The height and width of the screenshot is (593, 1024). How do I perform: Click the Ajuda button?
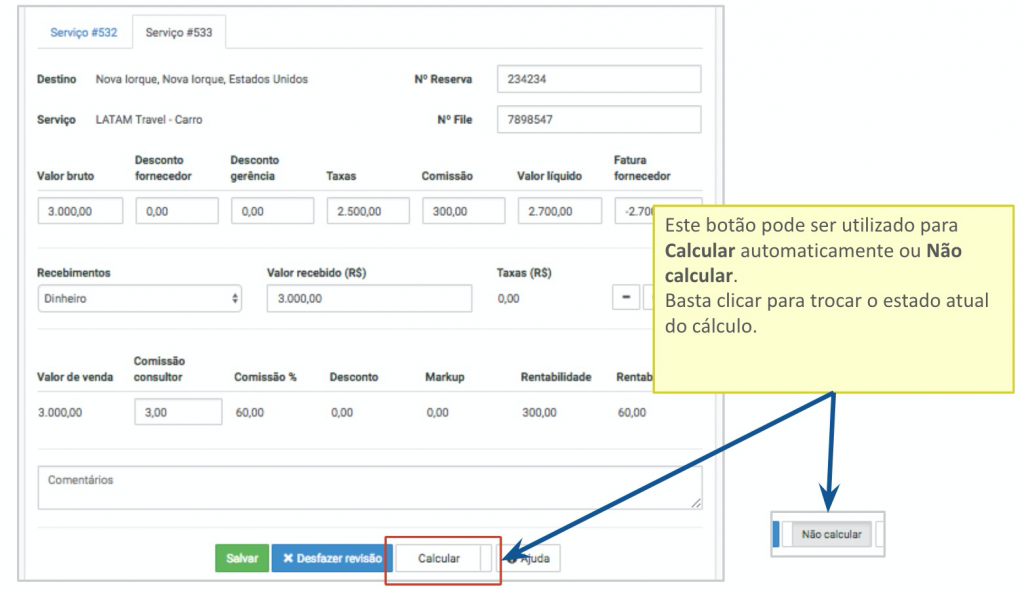tap(530, 558)
